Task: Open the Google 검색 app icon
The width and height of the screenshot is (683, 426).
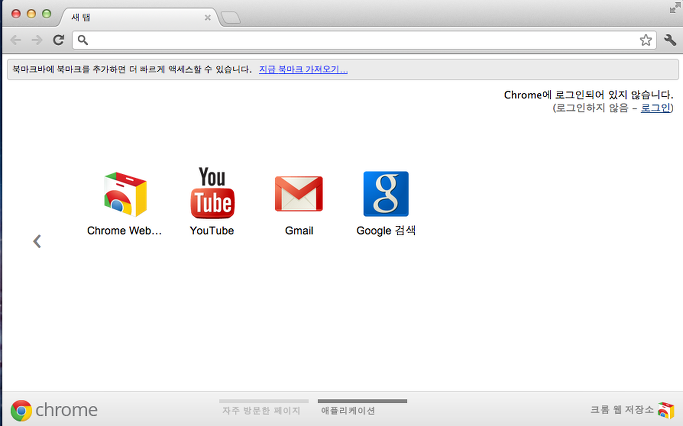Action: coord(386,194)
